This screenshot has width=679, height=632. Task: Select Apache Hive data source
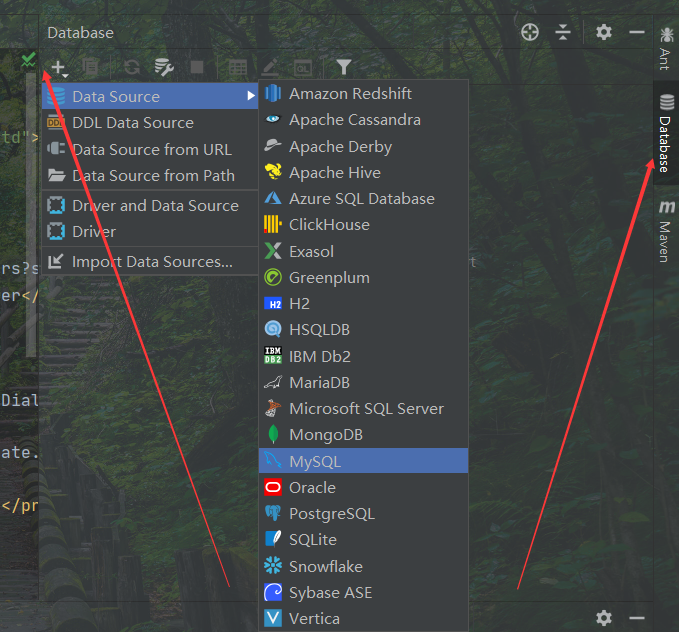pyautogui.click(x=363, y=172)
